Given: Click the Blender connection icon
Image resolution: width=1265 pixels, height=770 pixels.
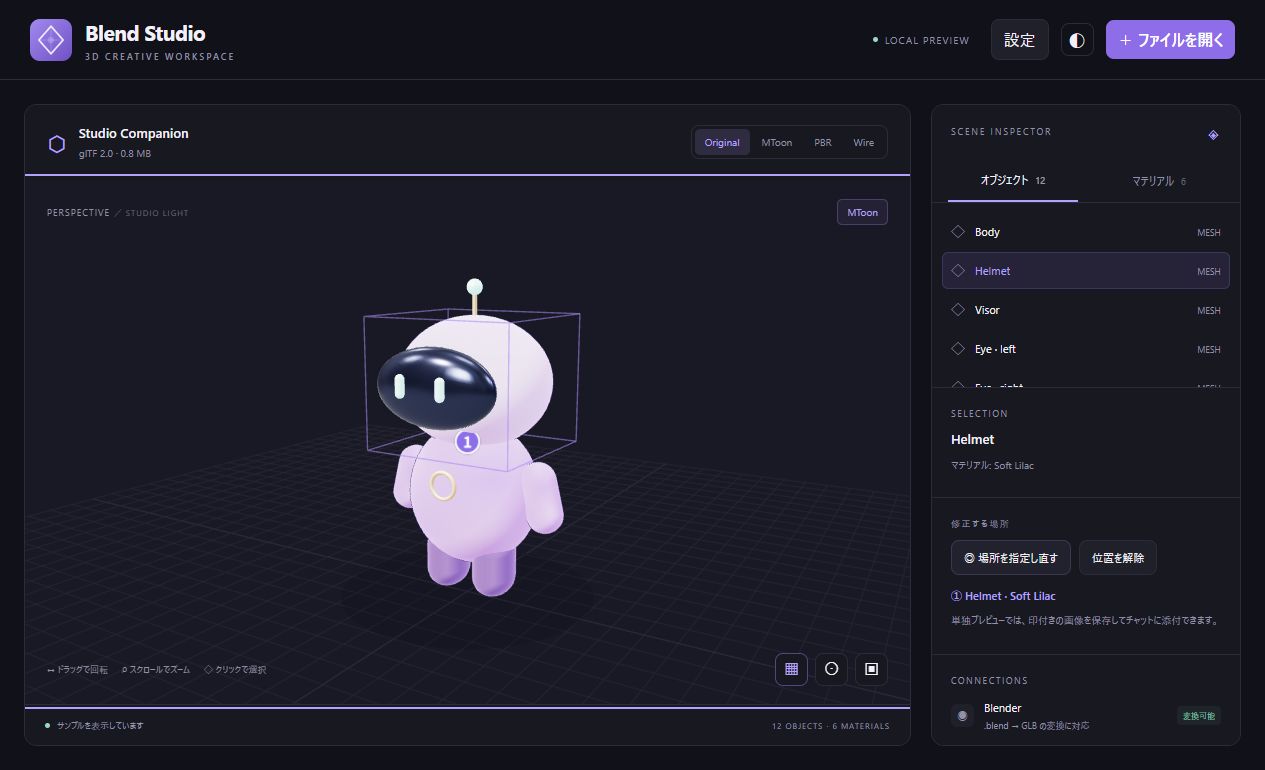Looking at the screenshot, I should pos(962,715).
